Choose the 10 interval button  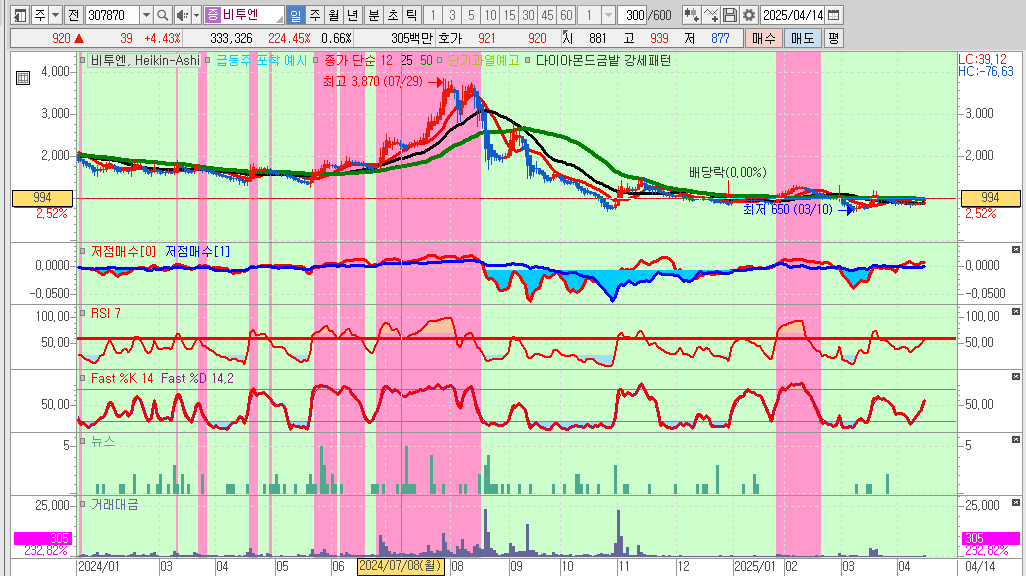[490, 14]
